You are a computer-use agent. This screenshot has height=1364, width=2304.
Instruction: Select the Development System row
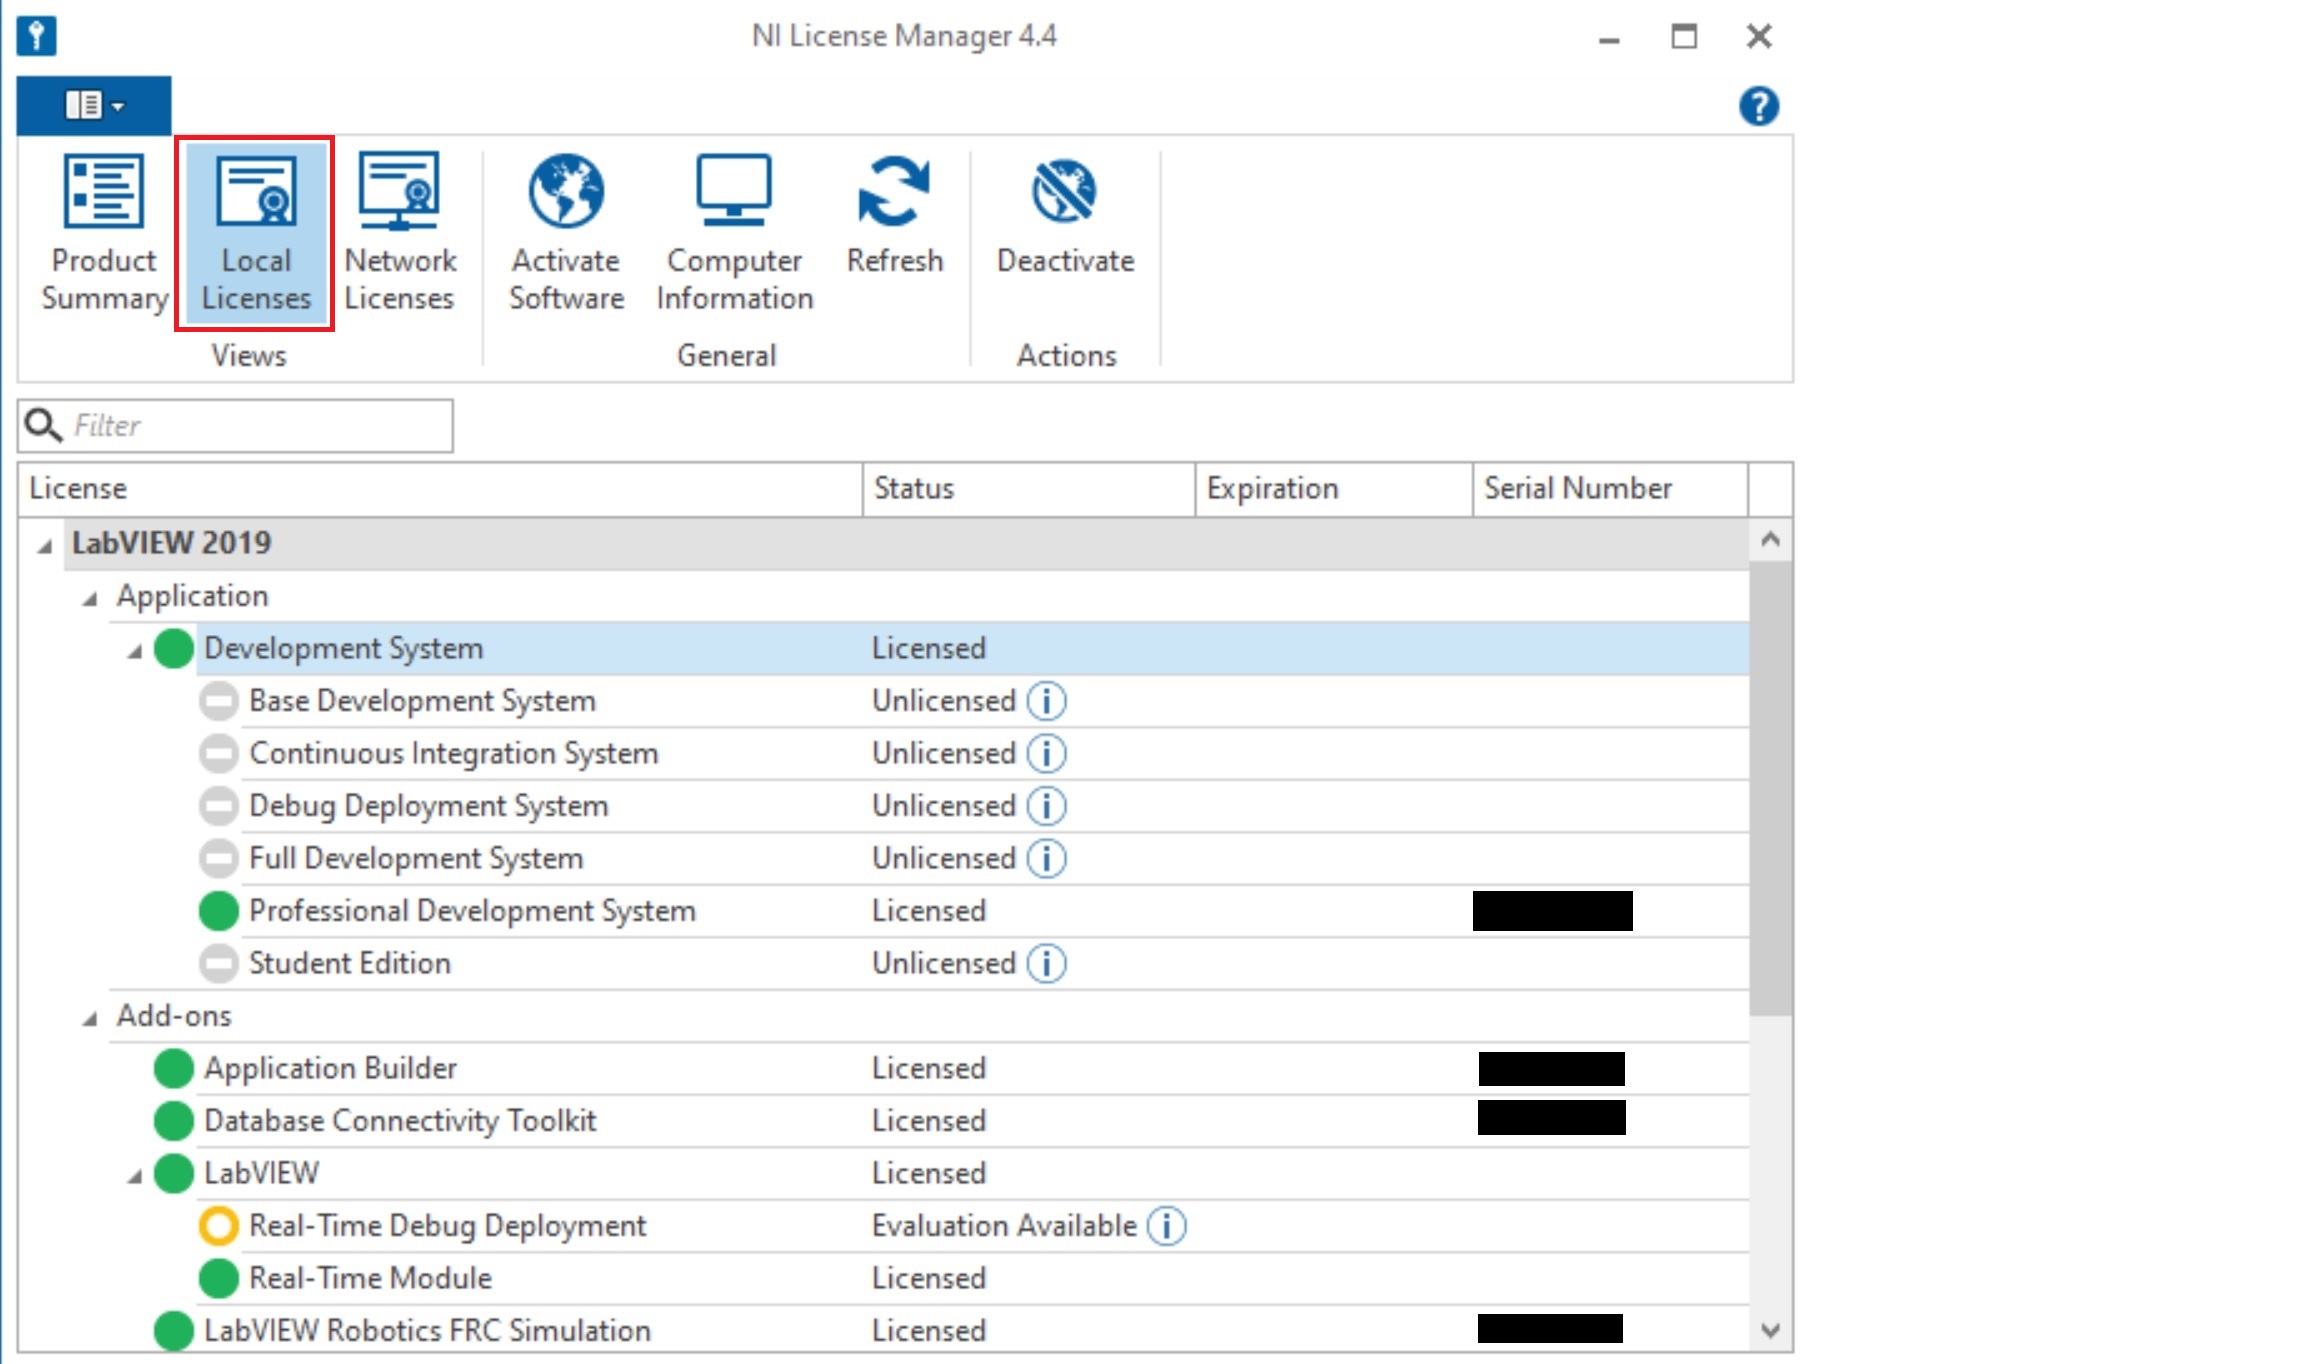[x=972, y=648]
